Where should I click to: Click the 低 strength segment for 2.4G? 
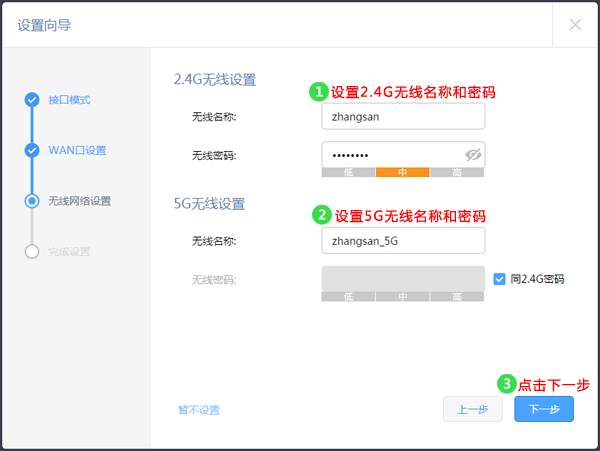click(348, 172)
